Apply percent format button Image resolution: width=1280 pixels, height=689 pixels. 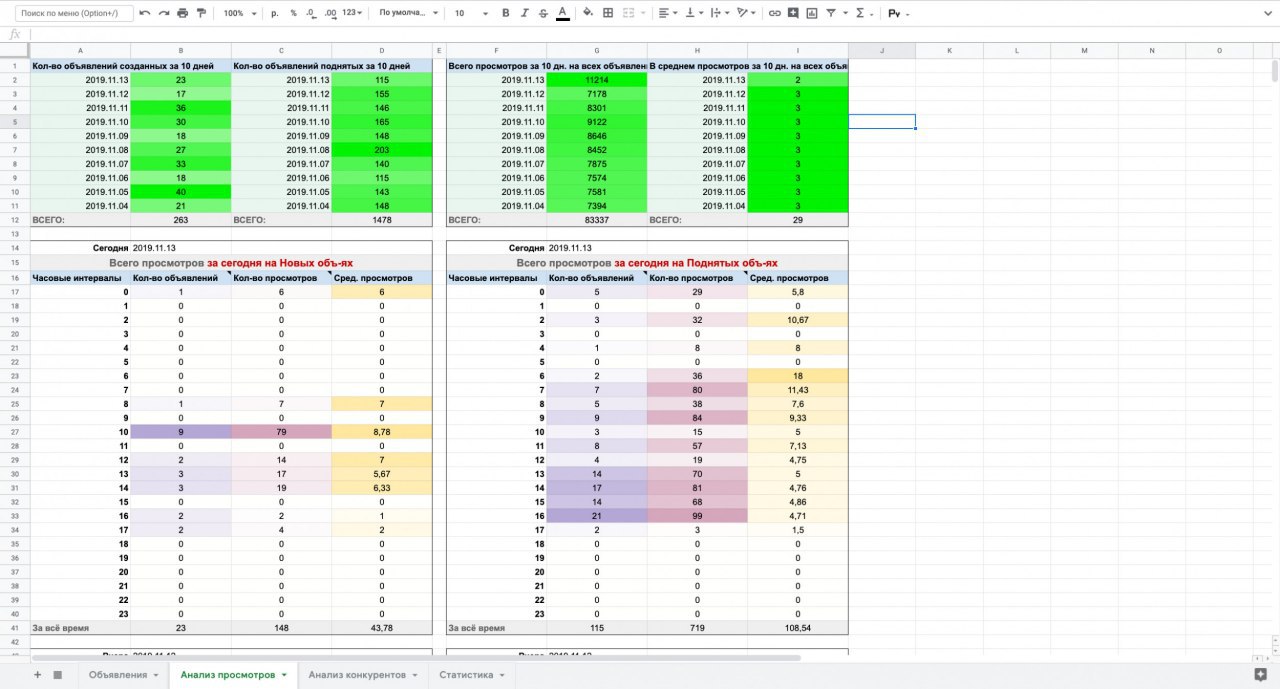point(293,14)
